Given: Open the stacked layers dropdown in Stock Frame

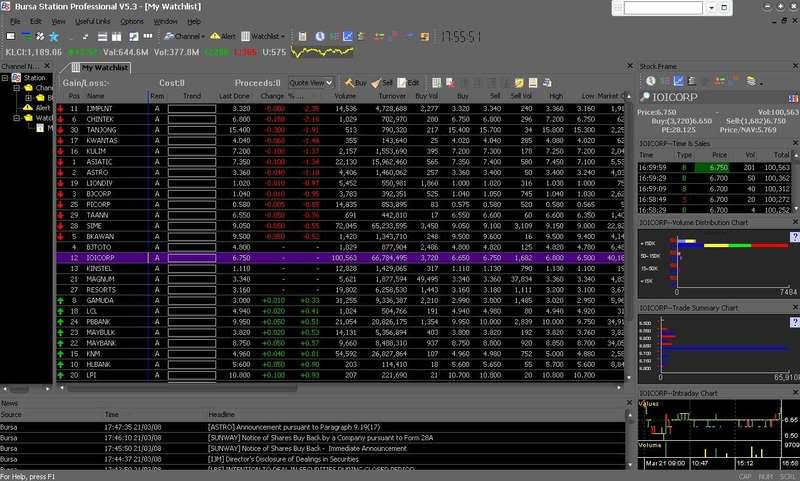Looking at the screenshot, I should (x=753, y=81).
